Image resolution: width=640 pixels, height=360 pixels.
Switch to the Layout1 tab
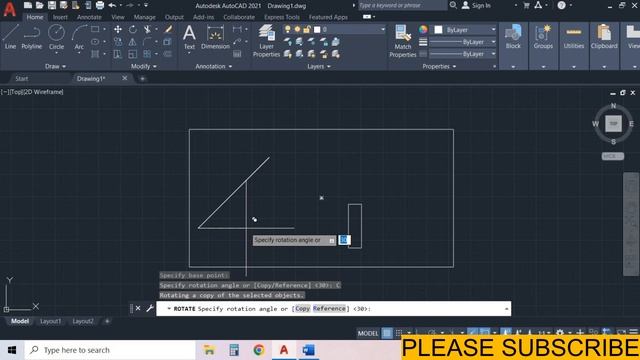tap(50, 321)
